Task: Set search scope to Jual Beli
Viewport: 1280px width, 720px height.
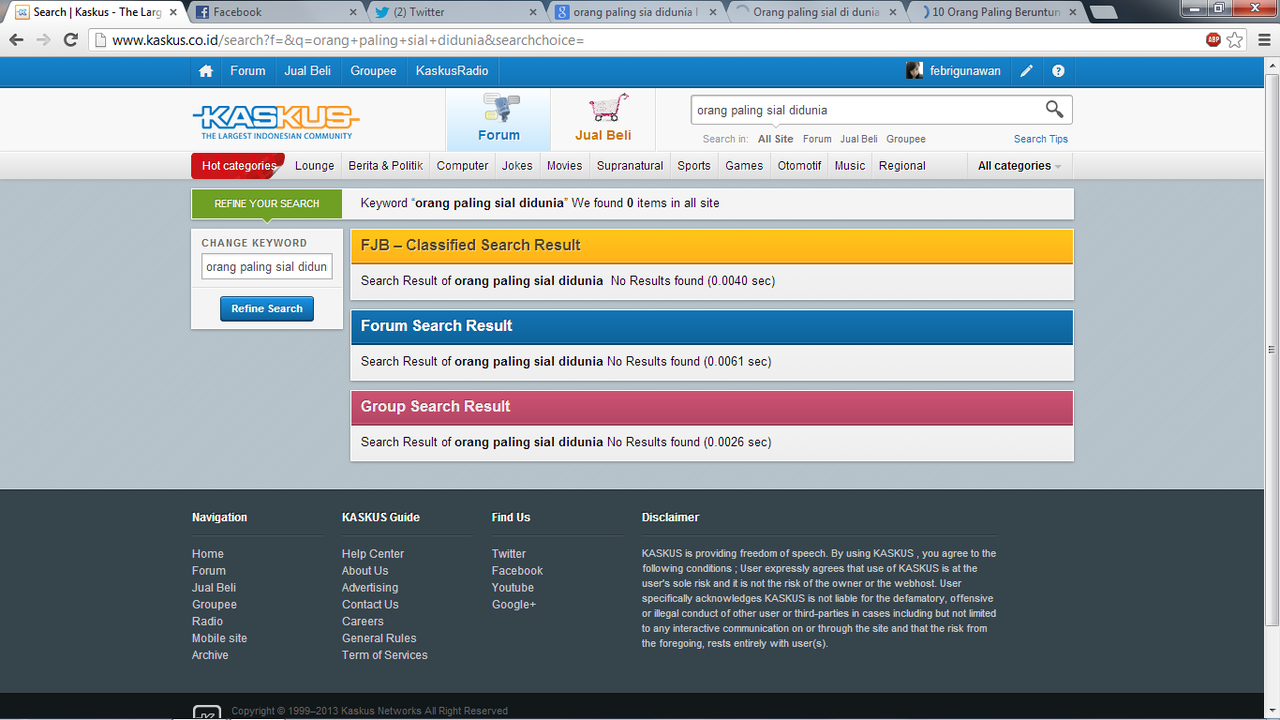Action: coord(859,139)
